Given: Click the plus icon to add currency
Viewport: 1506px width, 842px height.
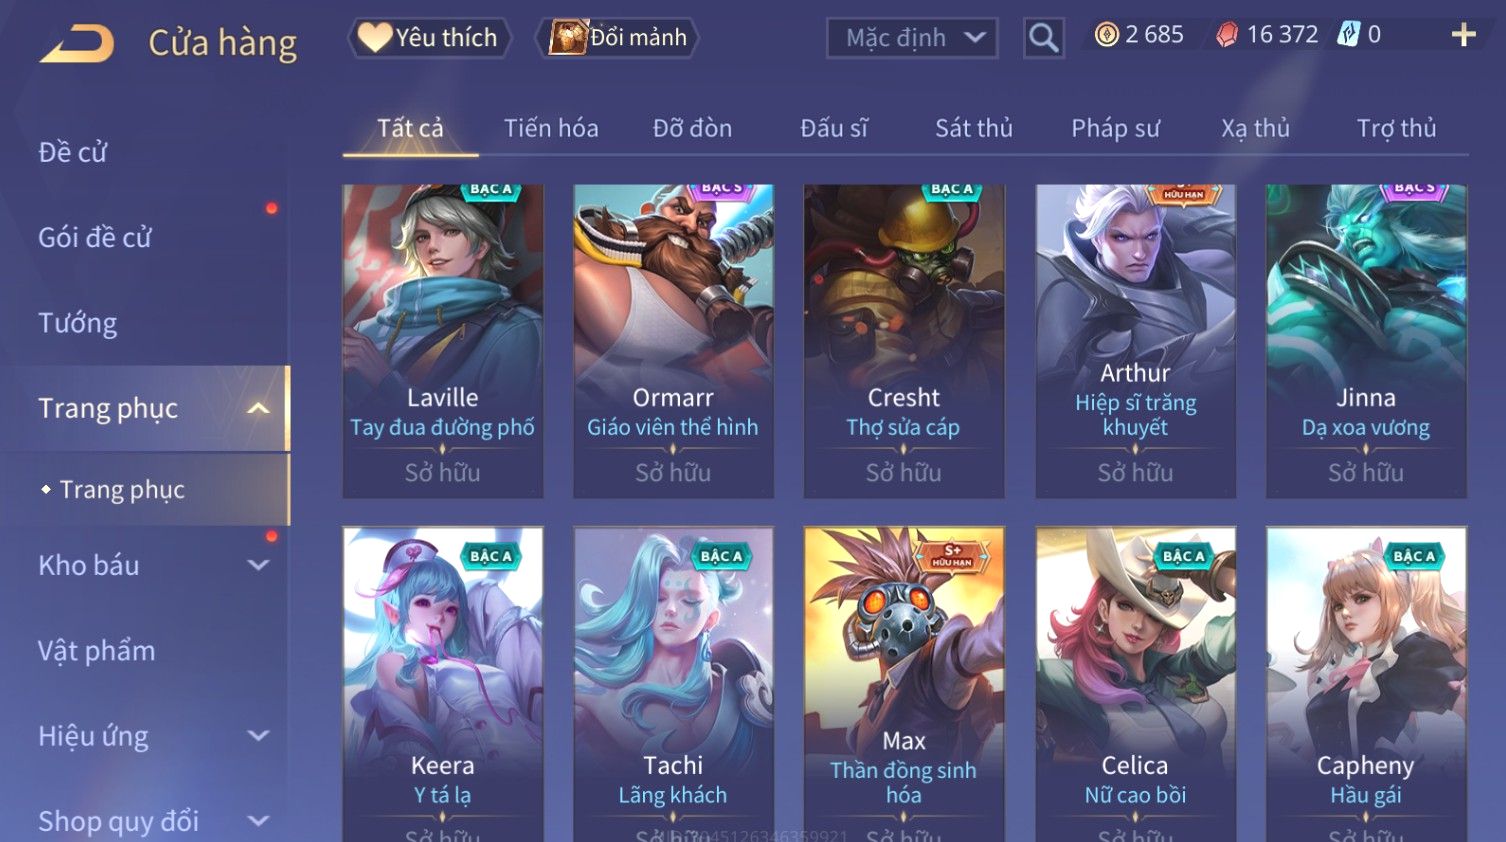Looking at the screenshot, I should tap(1463, 35).
